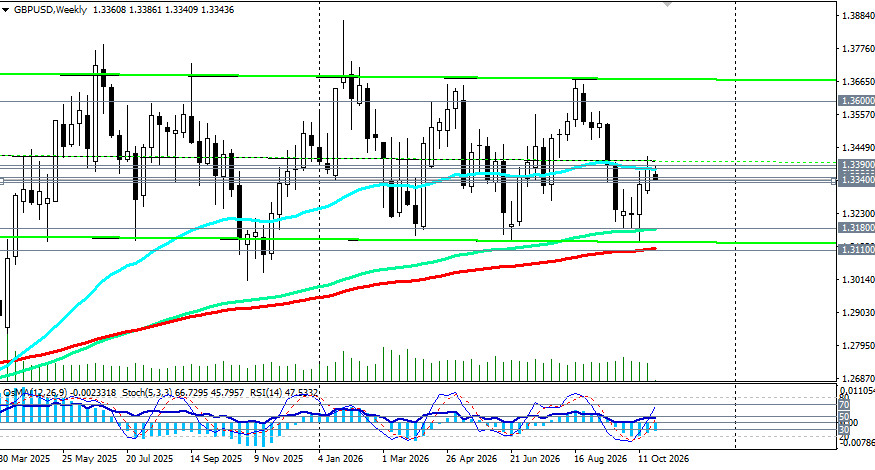Click the 4 Jan 2026 date label
Viewport: 875px width, 470px height.
340,459
